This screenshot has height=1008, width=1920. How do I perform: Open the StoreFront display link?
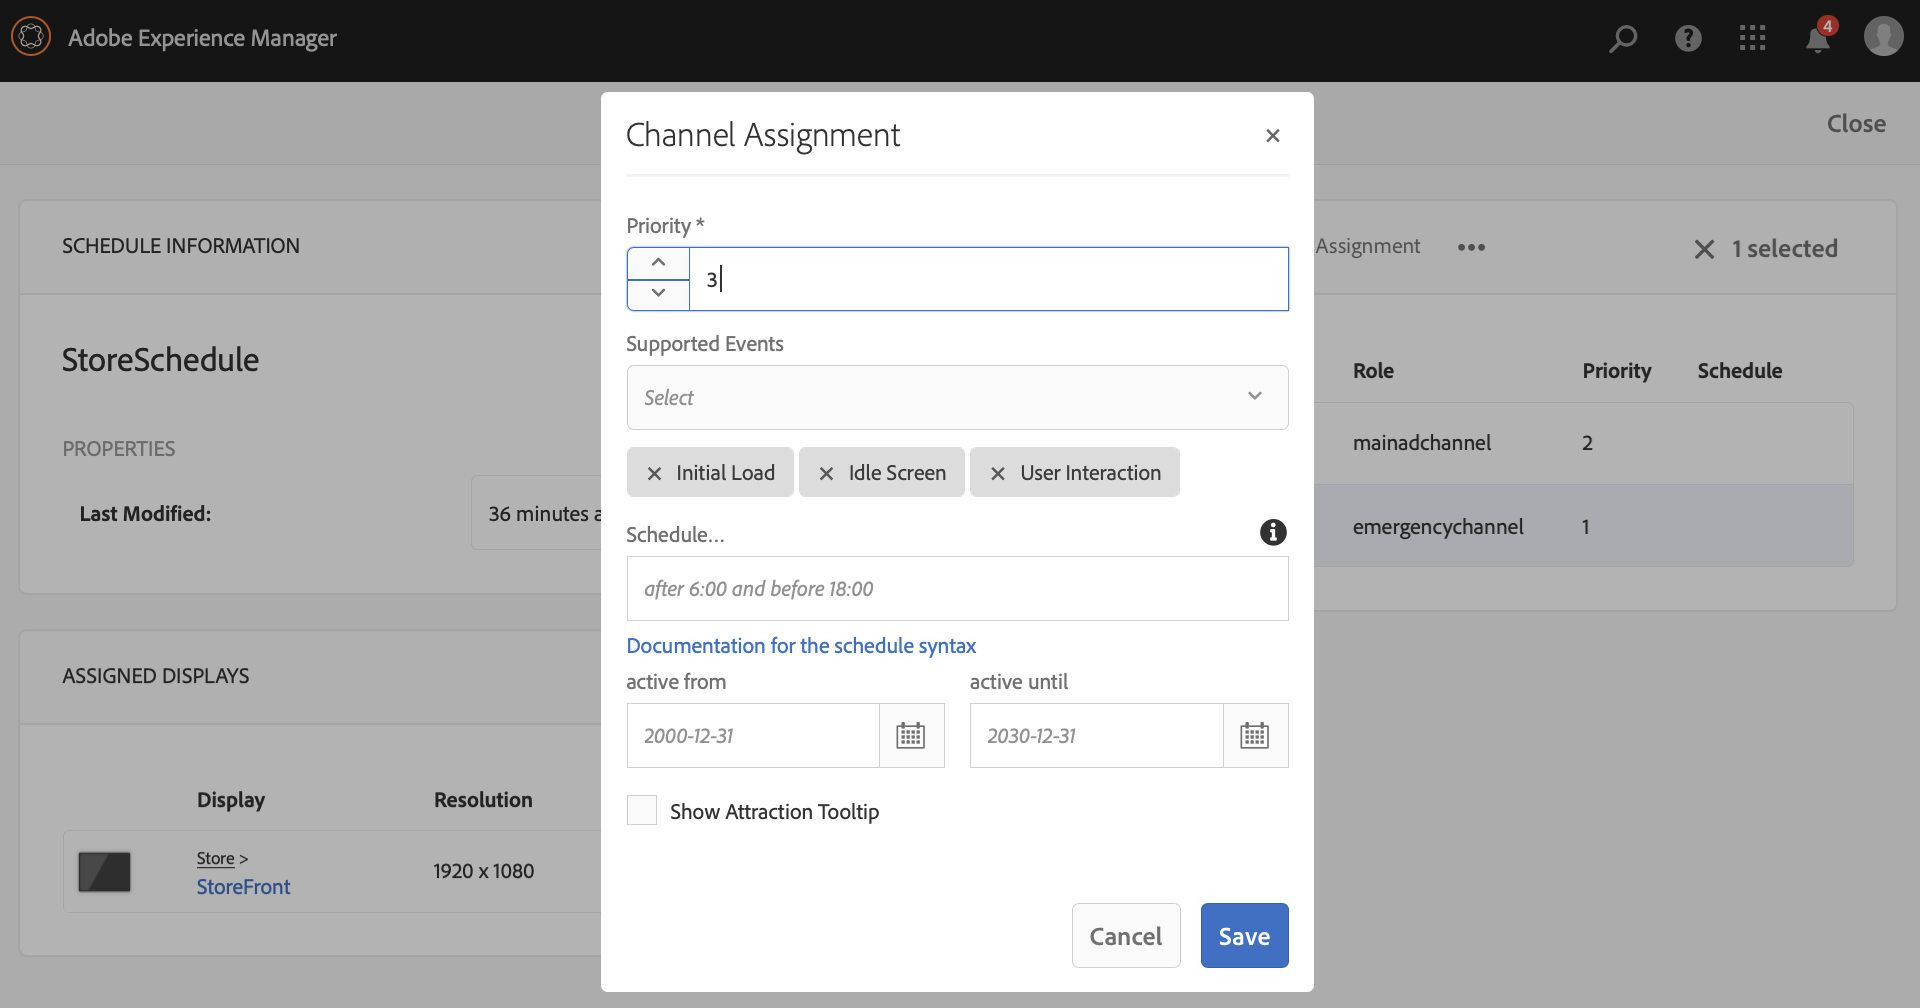point(243,887)
